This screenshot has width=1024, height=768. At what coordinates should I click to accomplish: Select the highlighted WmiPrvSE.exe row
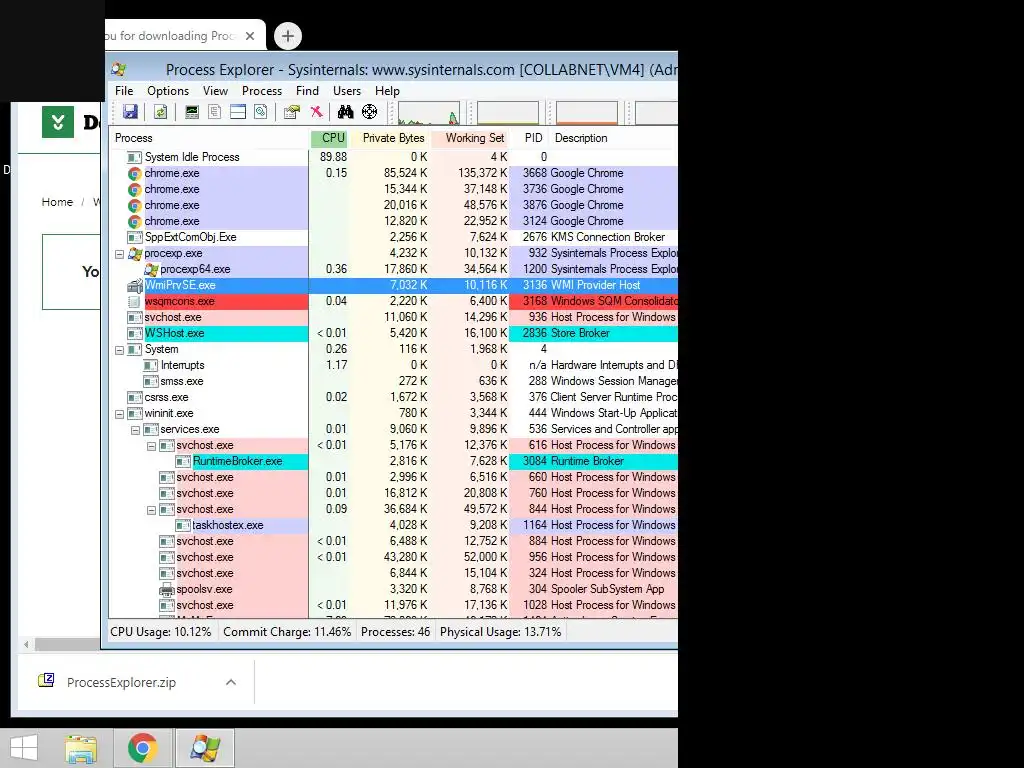394,285
